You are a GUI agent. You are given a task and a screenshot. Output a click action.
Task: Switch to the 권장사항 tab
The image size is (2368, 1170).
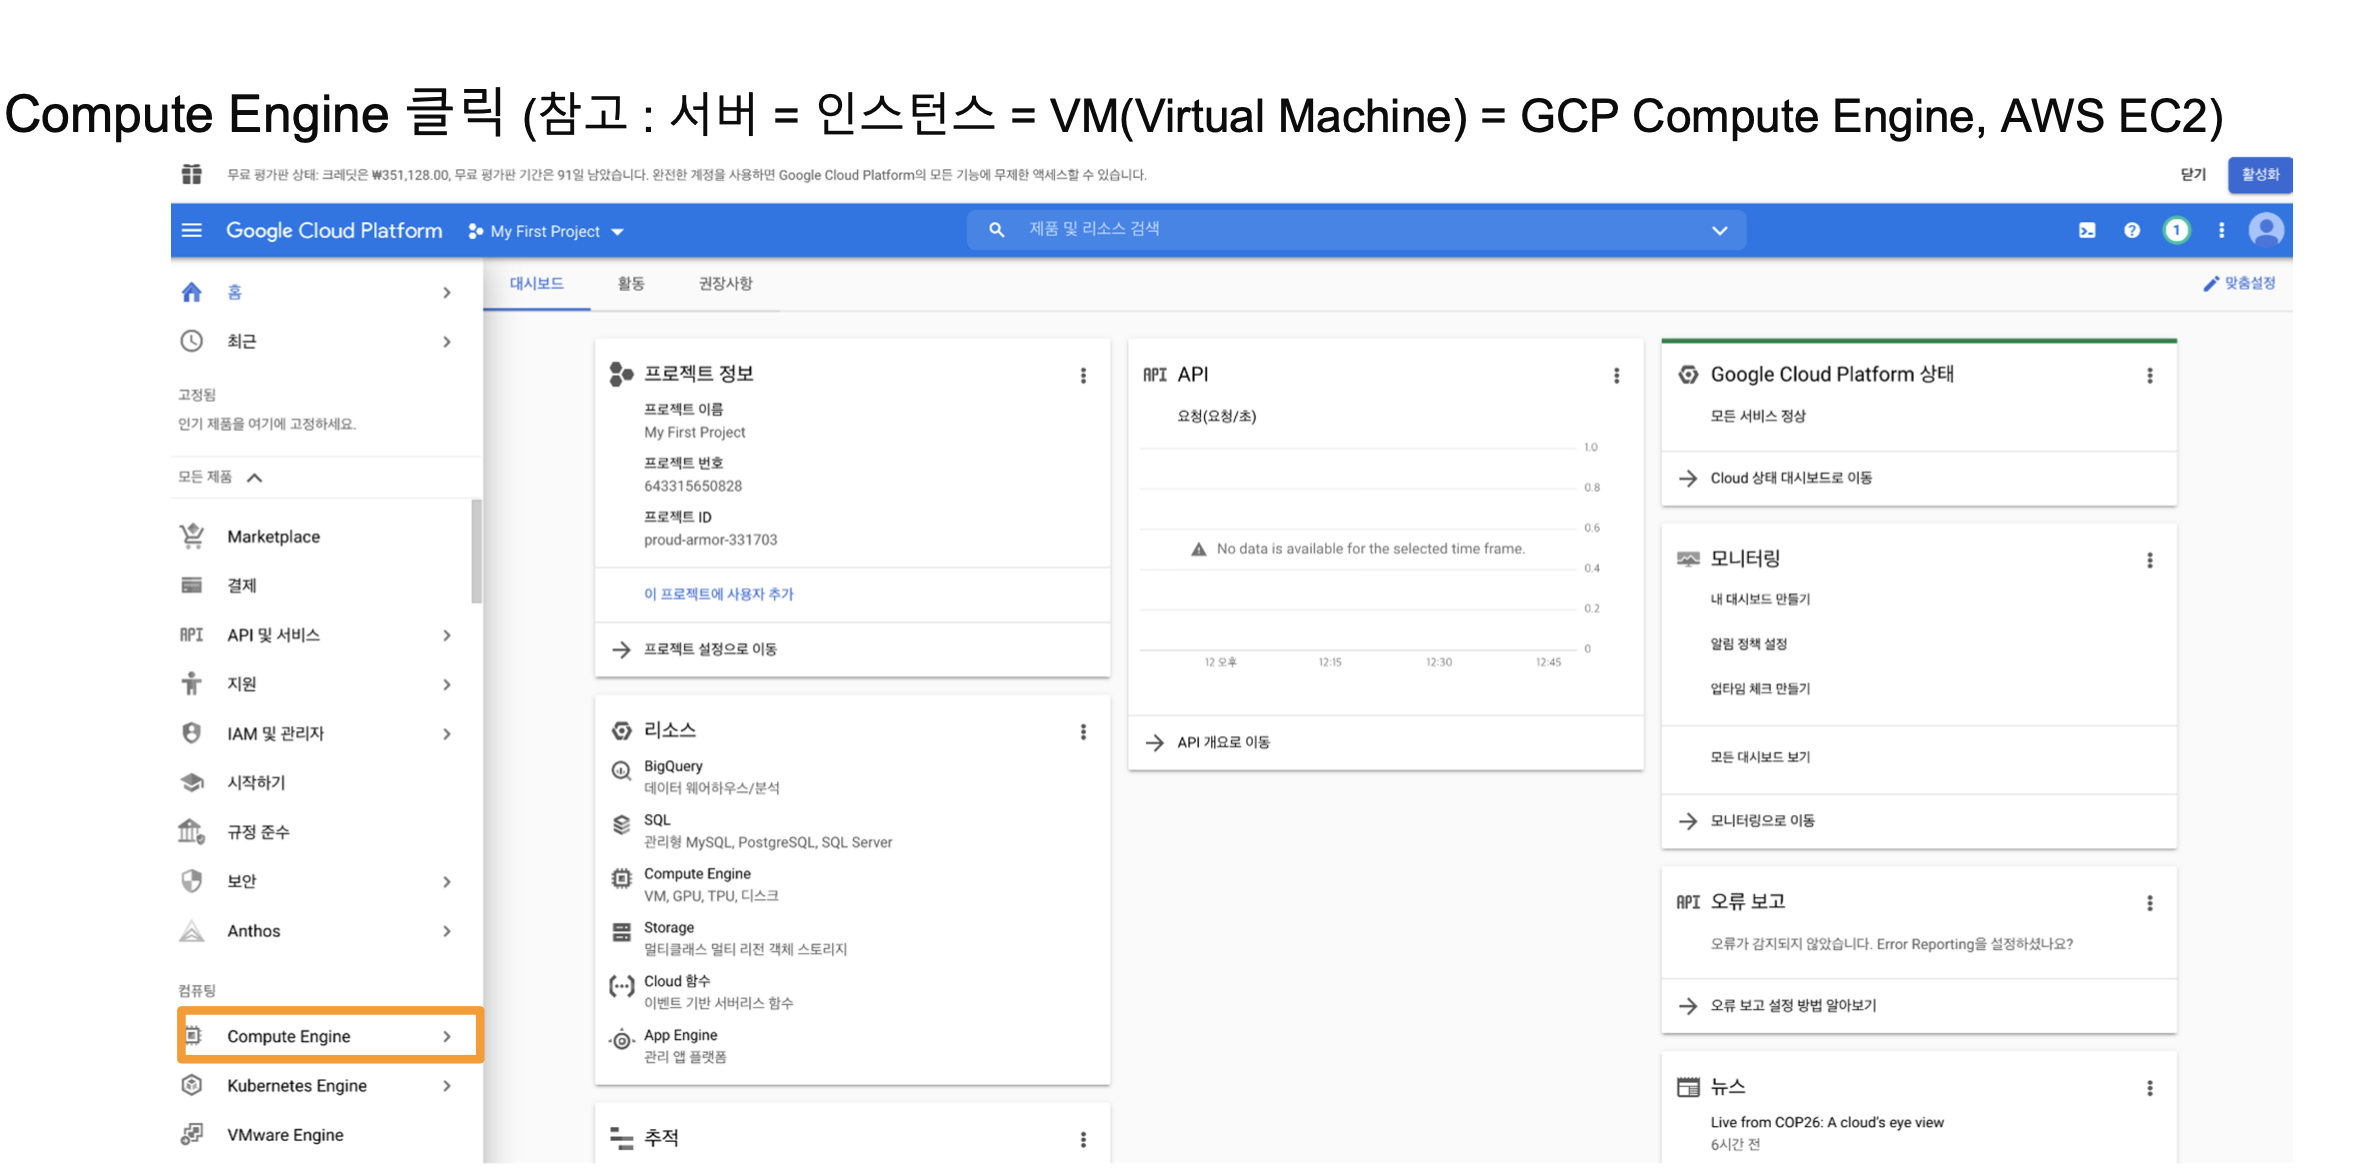725,284
